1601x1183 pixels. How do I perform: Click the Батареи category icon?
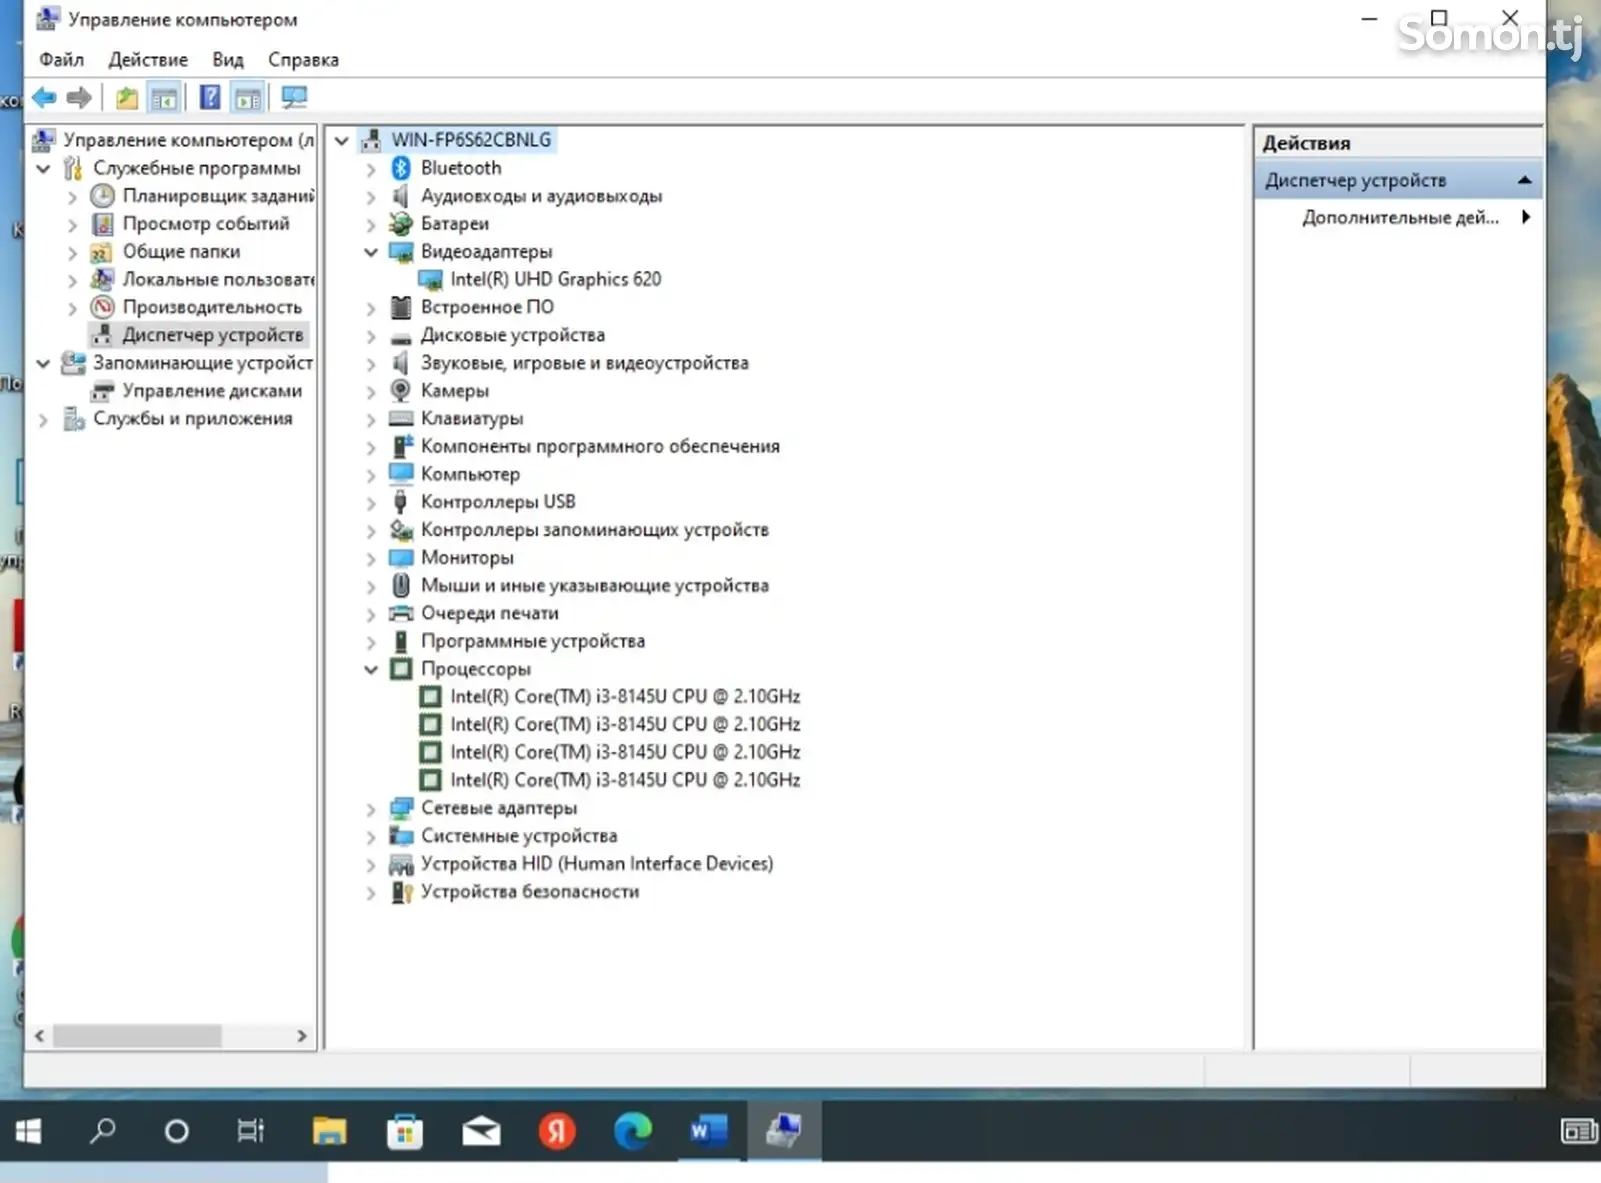click(x=401, y=224)
